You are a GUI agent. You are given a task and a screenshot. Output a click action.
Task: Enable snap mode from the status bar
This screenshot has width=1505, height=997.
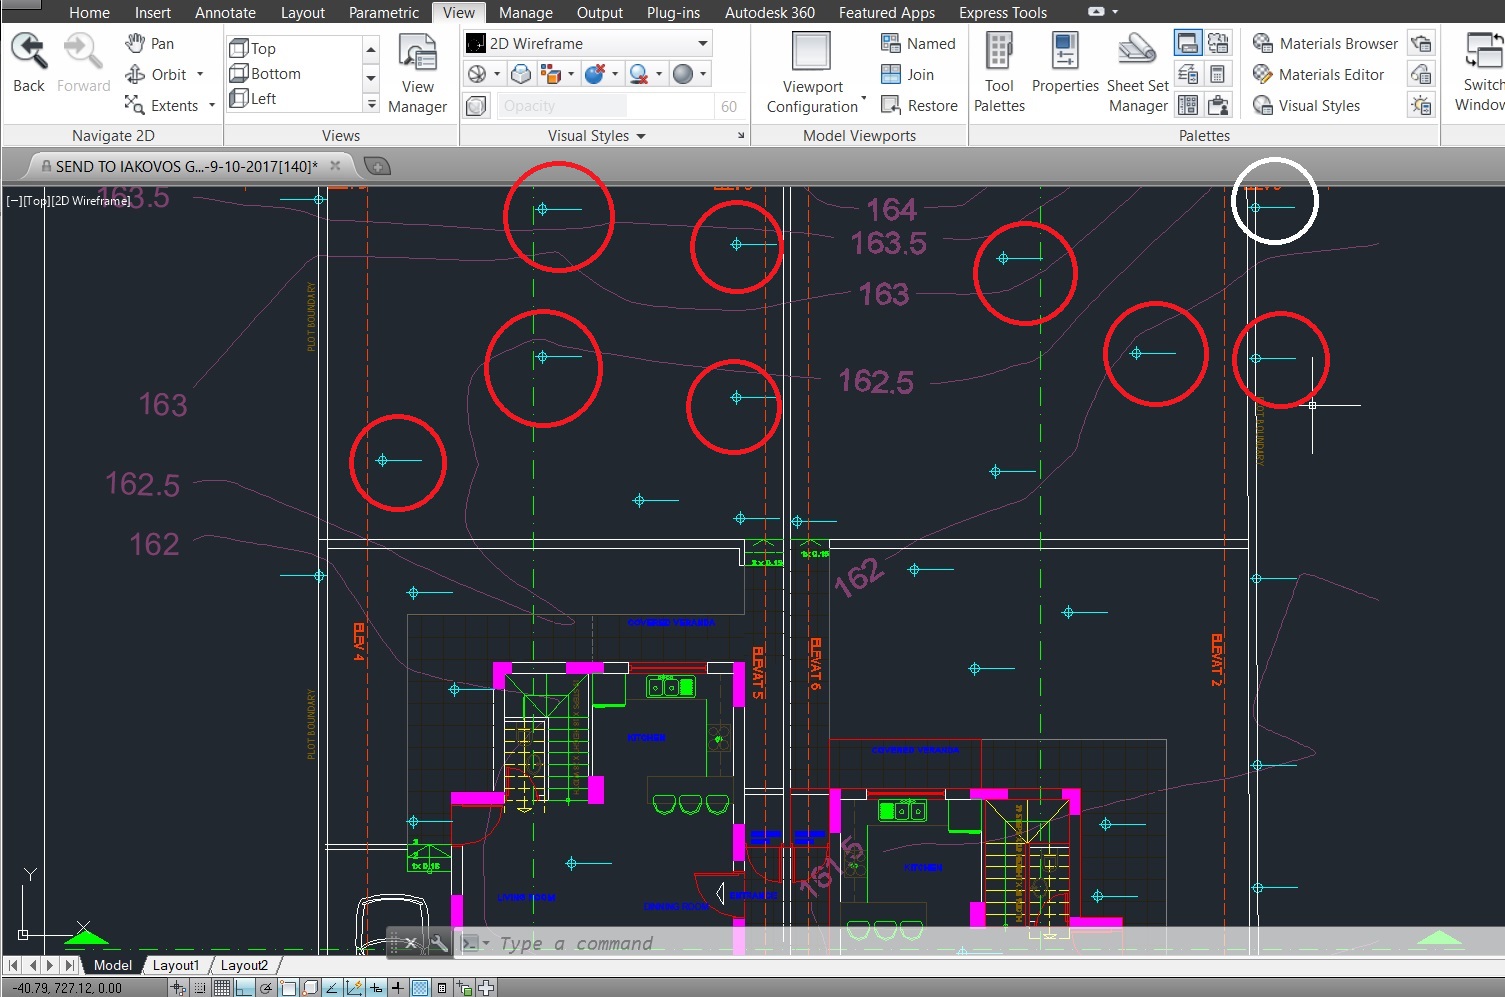(201, 987)
